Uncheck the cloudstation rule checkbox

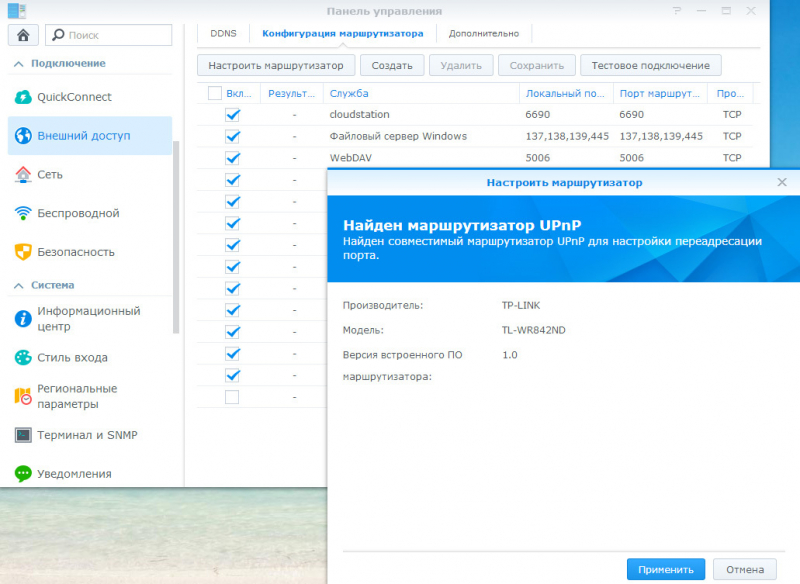point(232,115)
